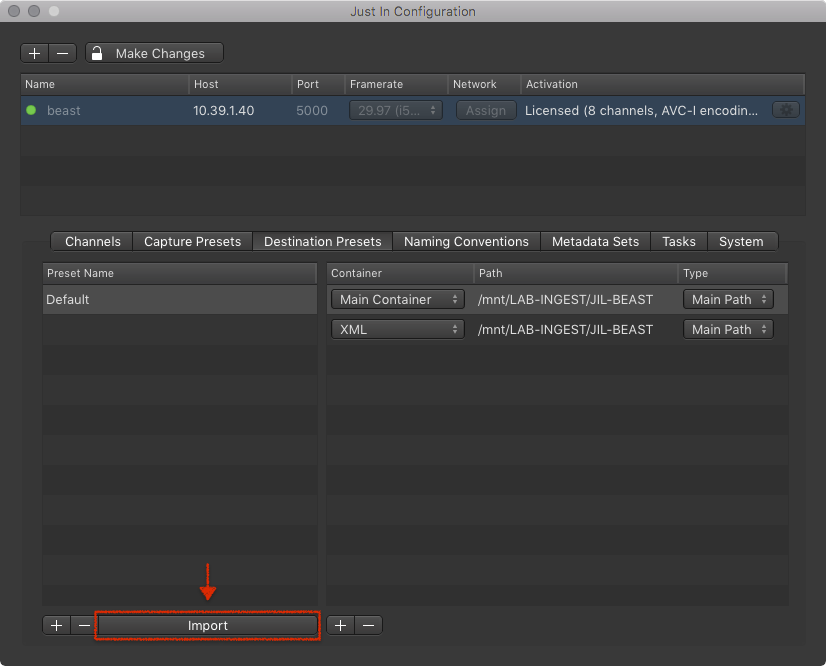
Task: Click the Activation column header
Action: coord(663,84)
